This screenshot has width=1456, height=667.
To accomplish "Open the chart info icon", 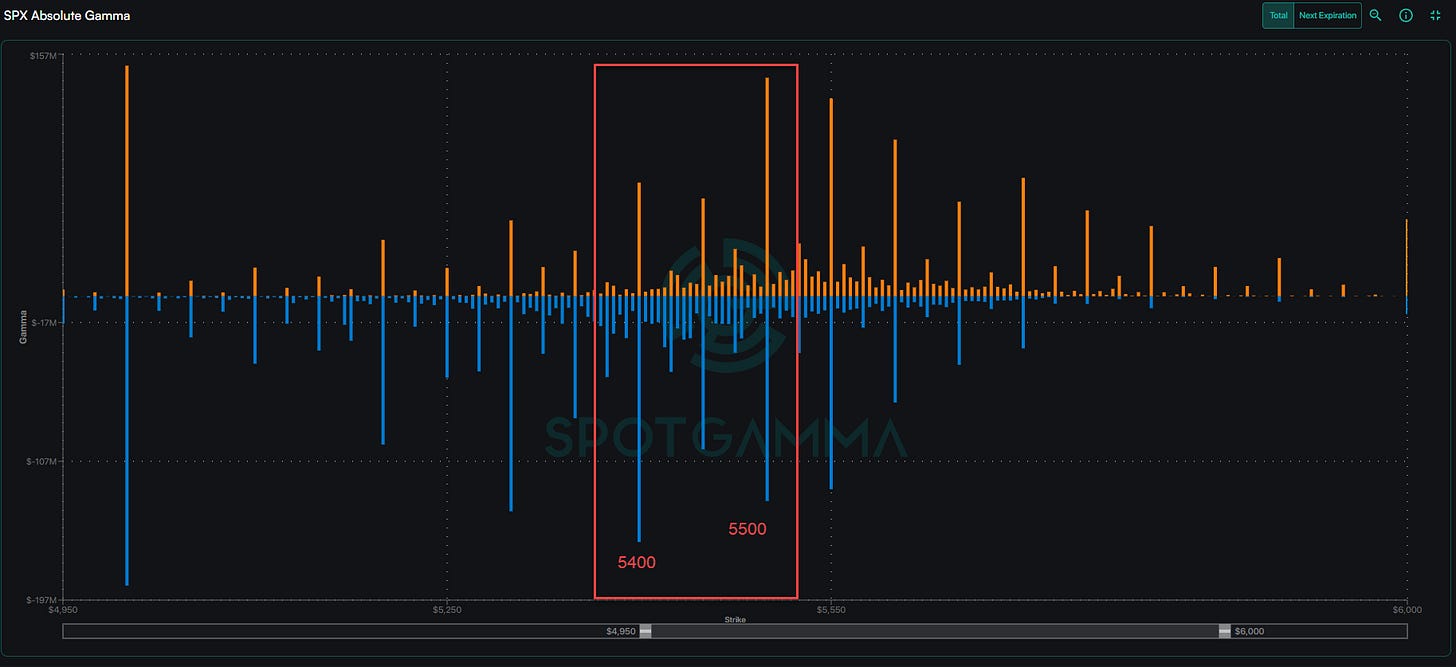I will [x=1405, y=16].
